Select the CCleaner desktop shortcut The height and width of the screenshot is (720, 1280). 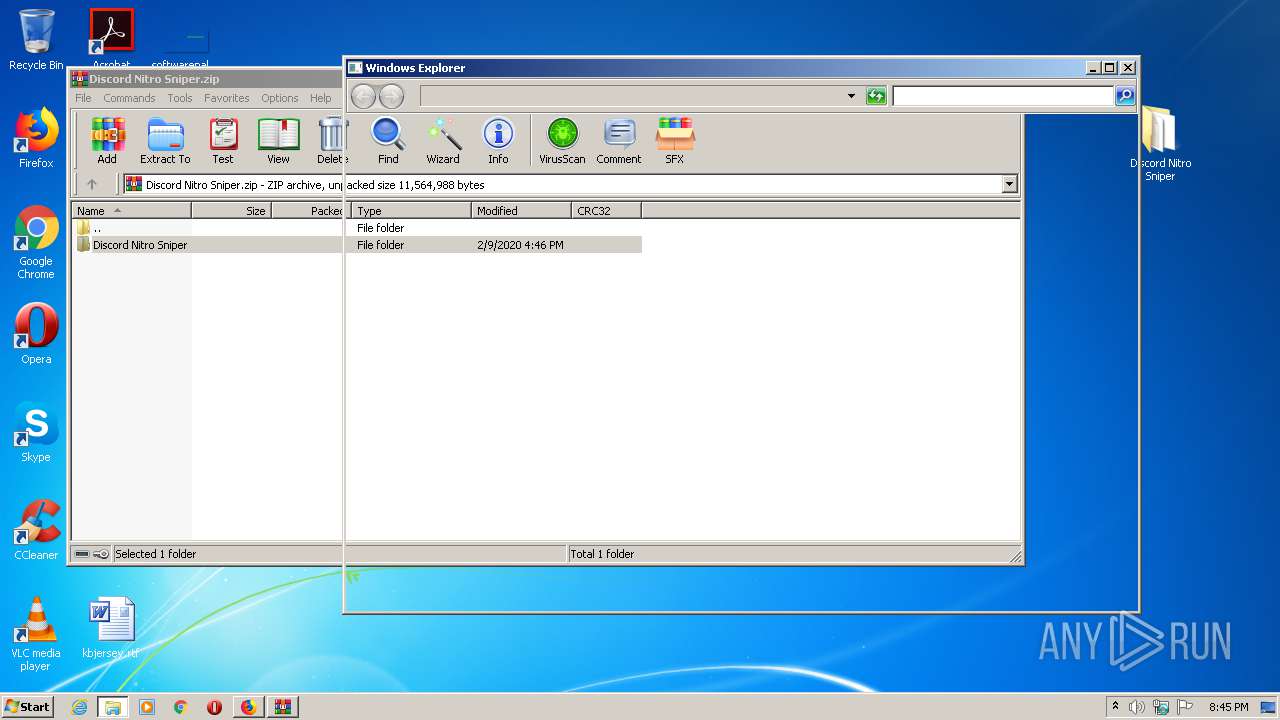[36, 530]
